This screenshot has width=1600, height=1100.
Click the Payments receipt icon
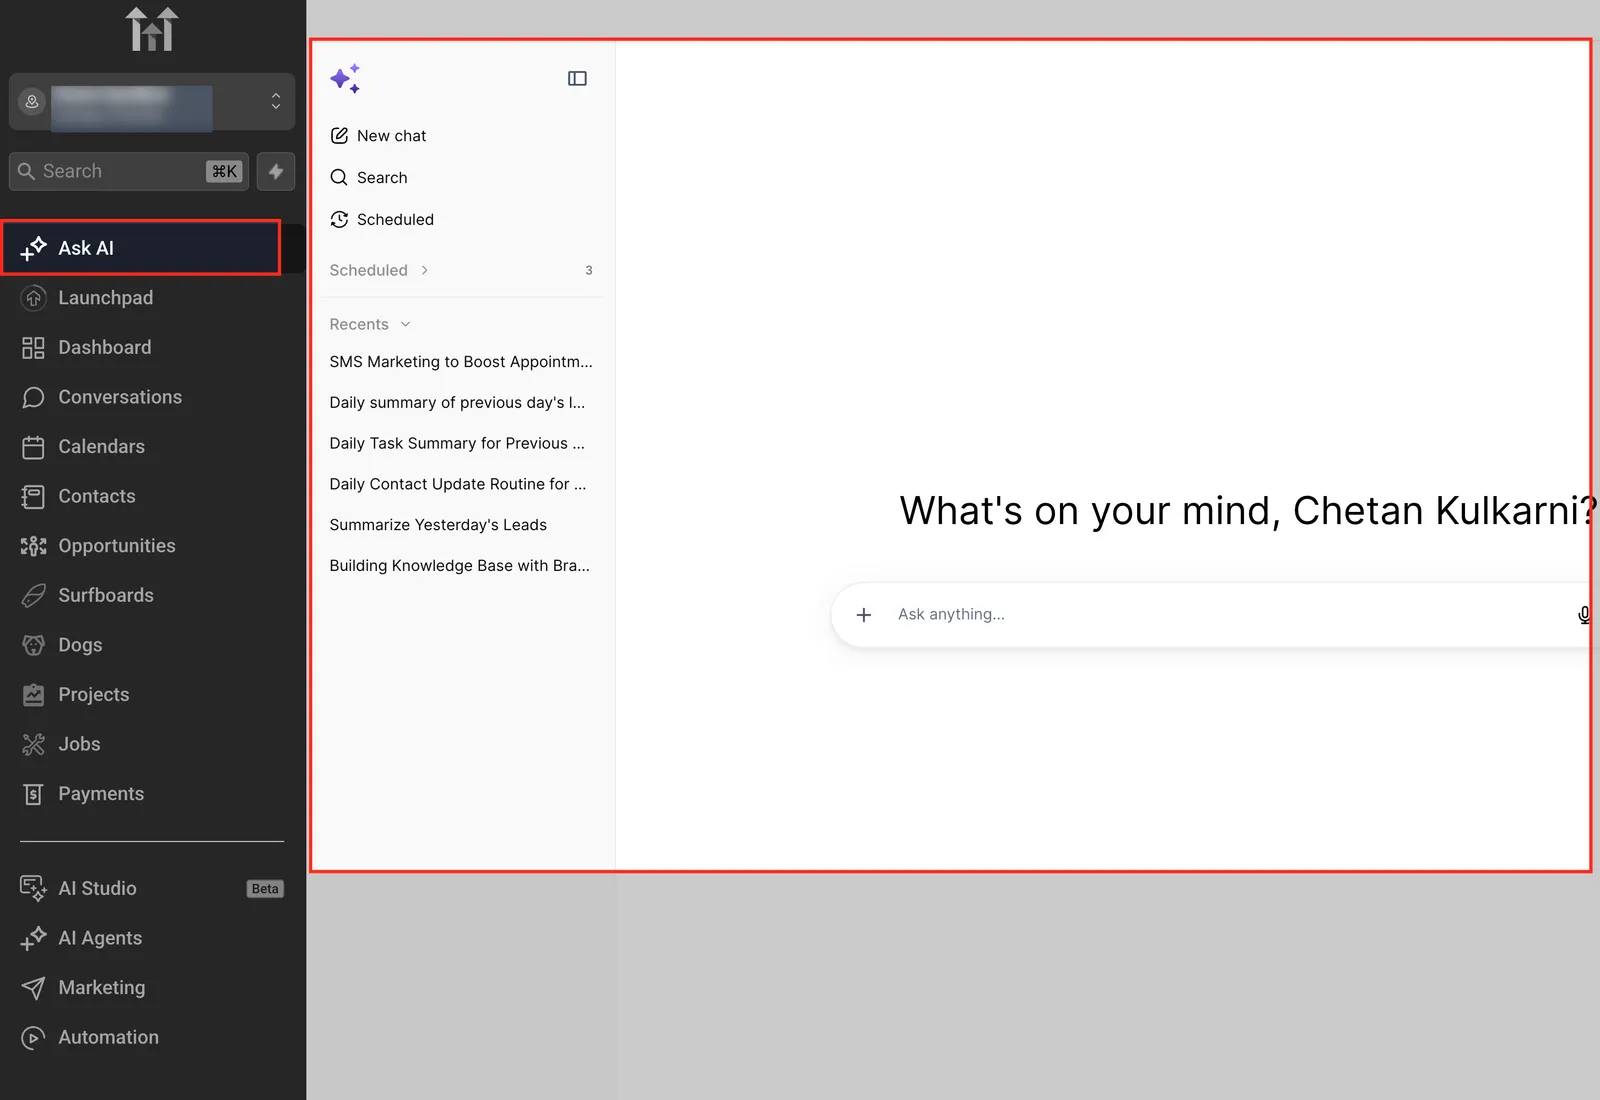33,794
